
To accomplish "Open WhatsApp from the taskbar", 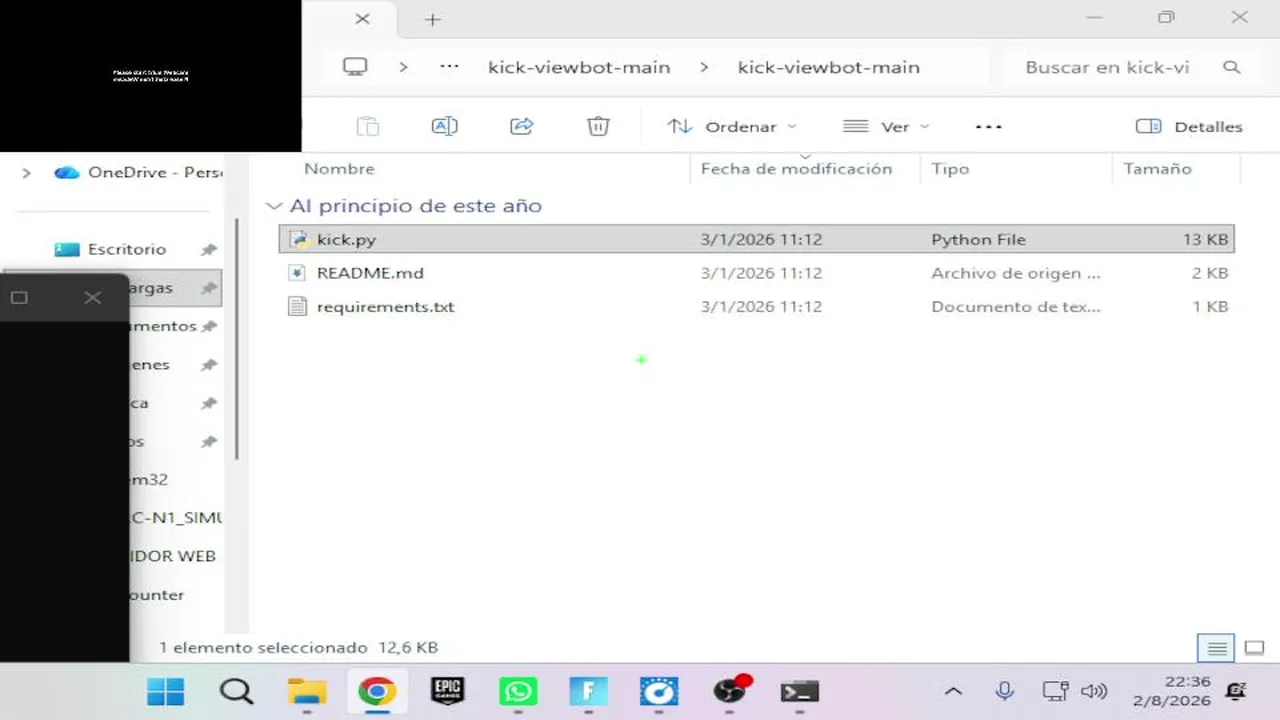I will pyautogui.click(x=518, y=691).
